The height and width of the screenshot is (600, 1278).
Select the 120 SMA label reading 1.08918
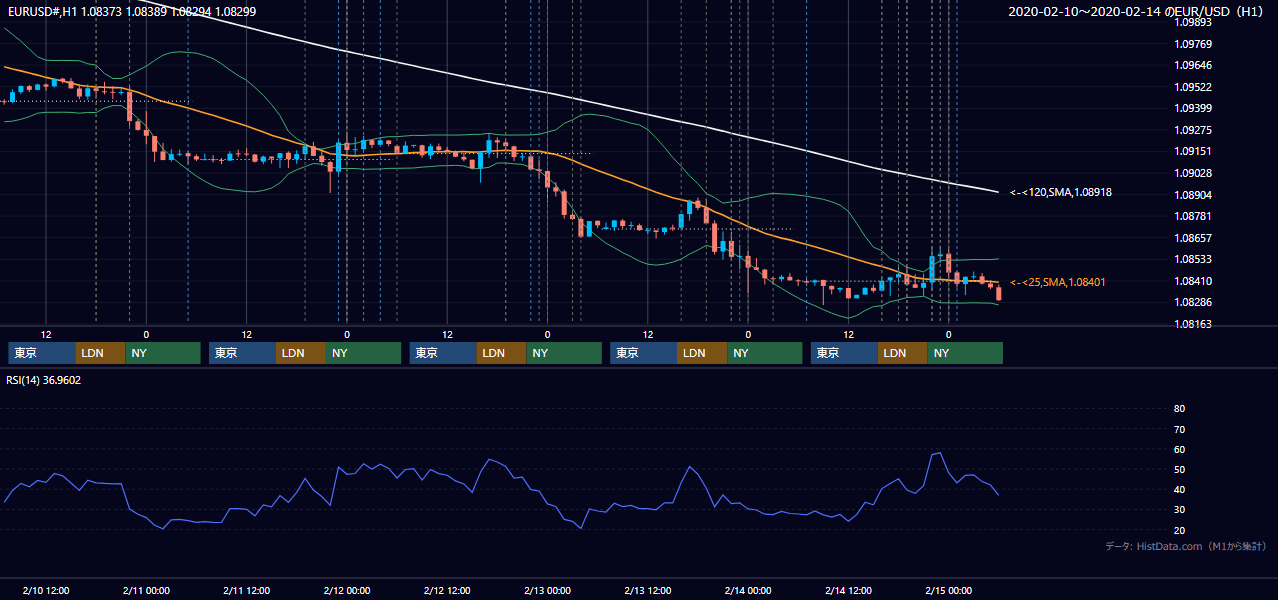point(1061,192)
